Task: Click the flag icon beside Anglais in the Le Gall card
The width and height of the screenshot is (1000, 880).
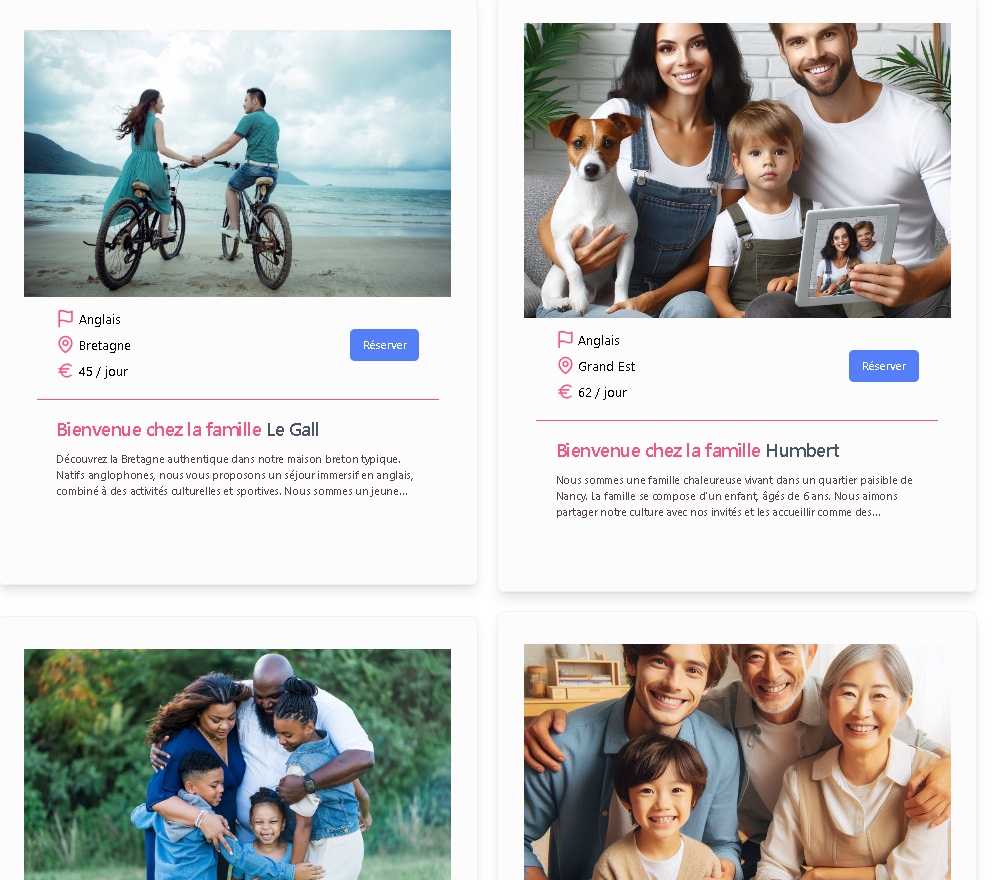Action: coord(65,318)
